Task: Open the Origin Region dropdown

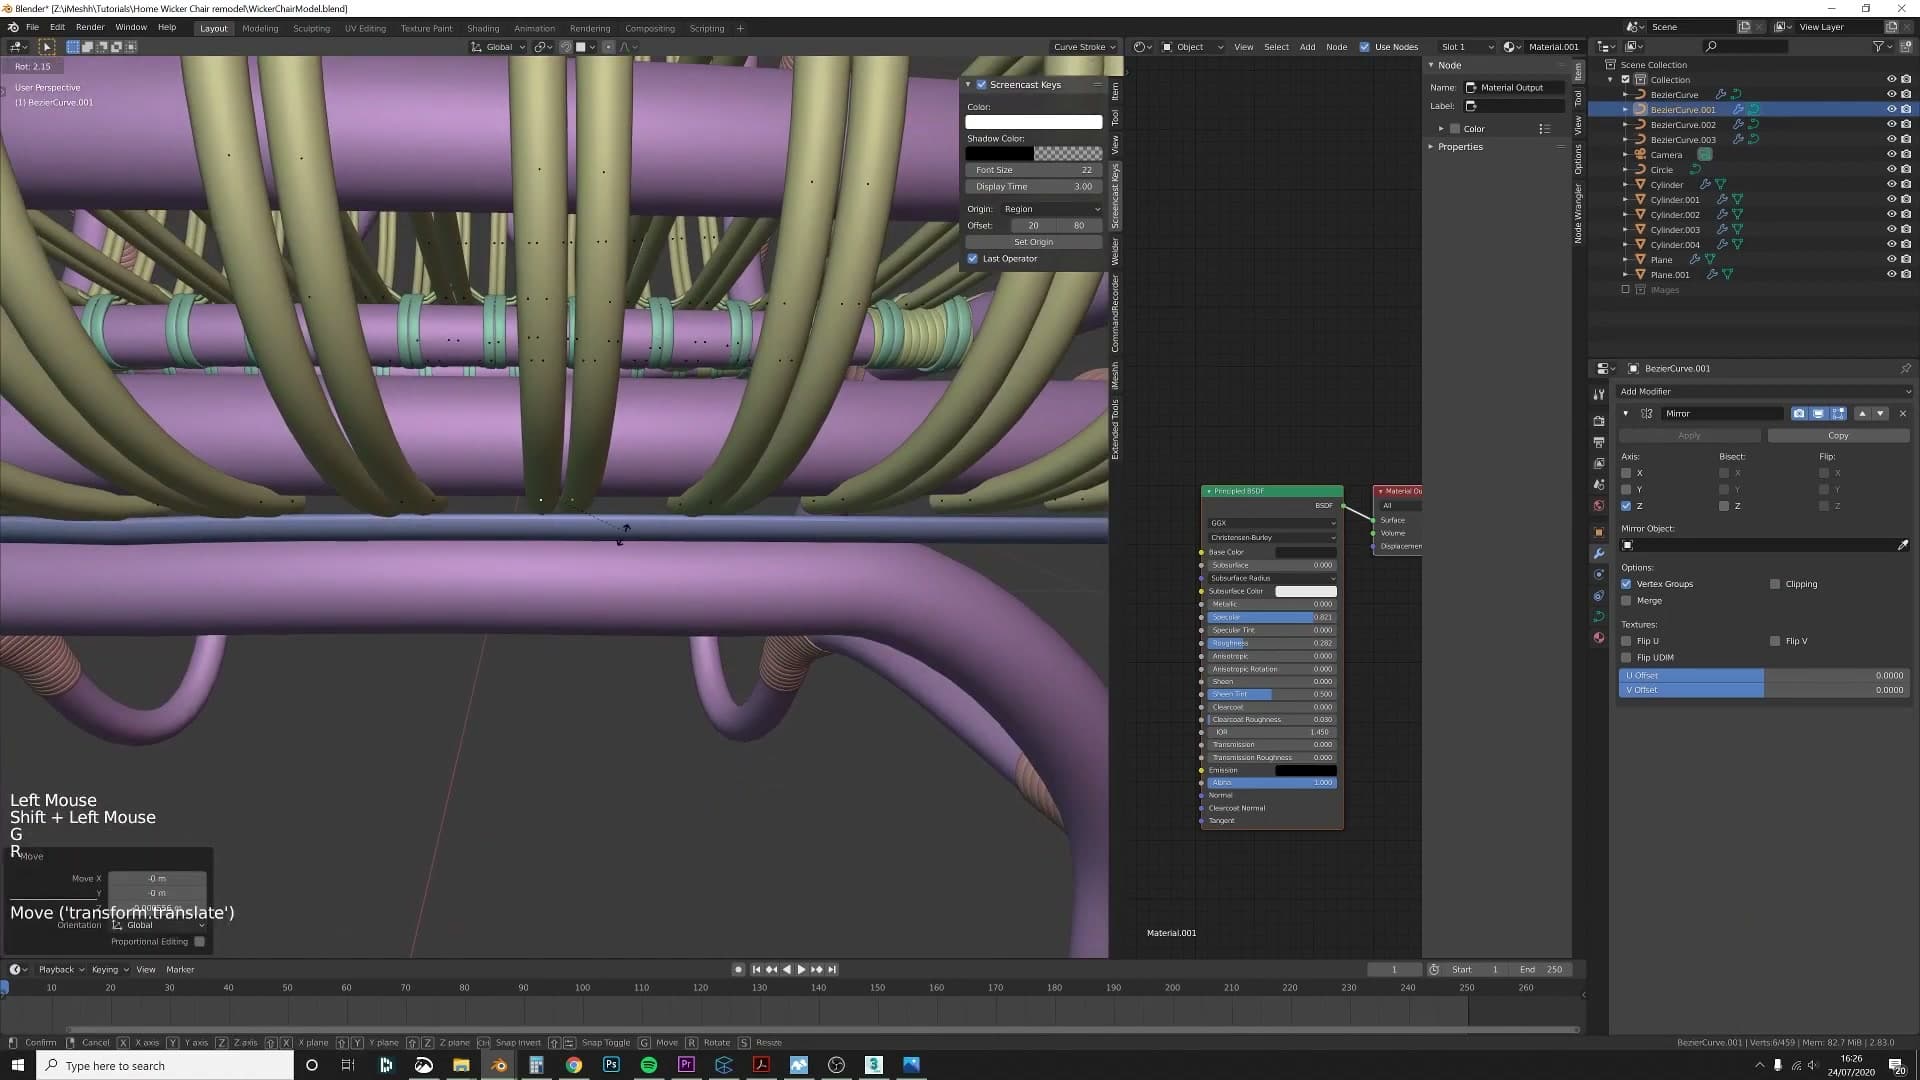Action: (1052, 209)
